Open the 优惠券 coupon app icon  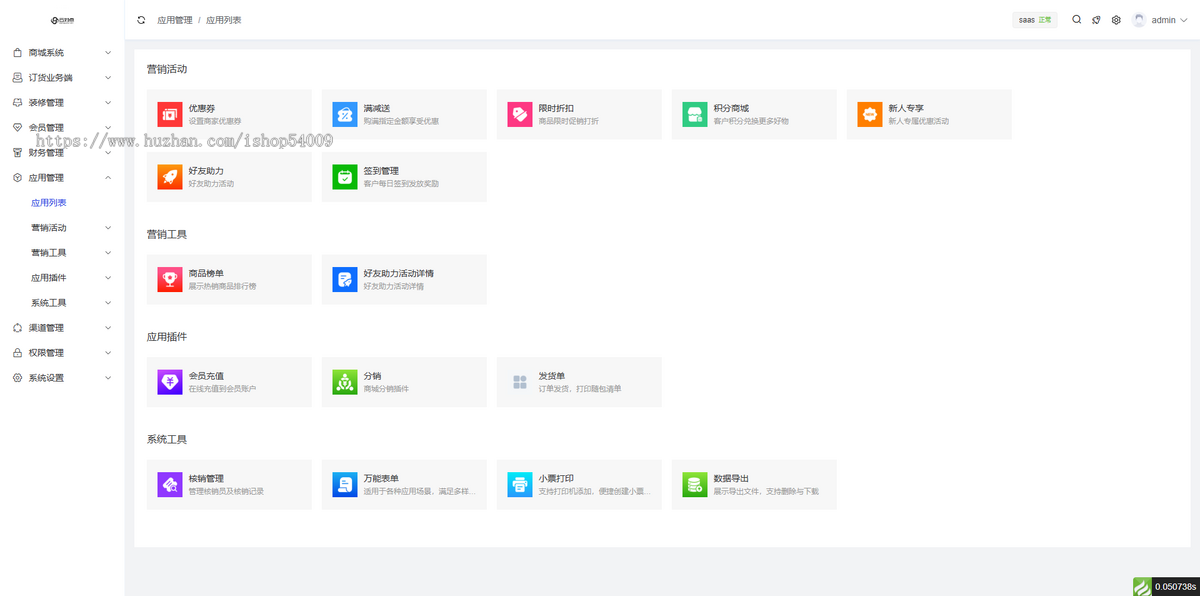point(170,114)
